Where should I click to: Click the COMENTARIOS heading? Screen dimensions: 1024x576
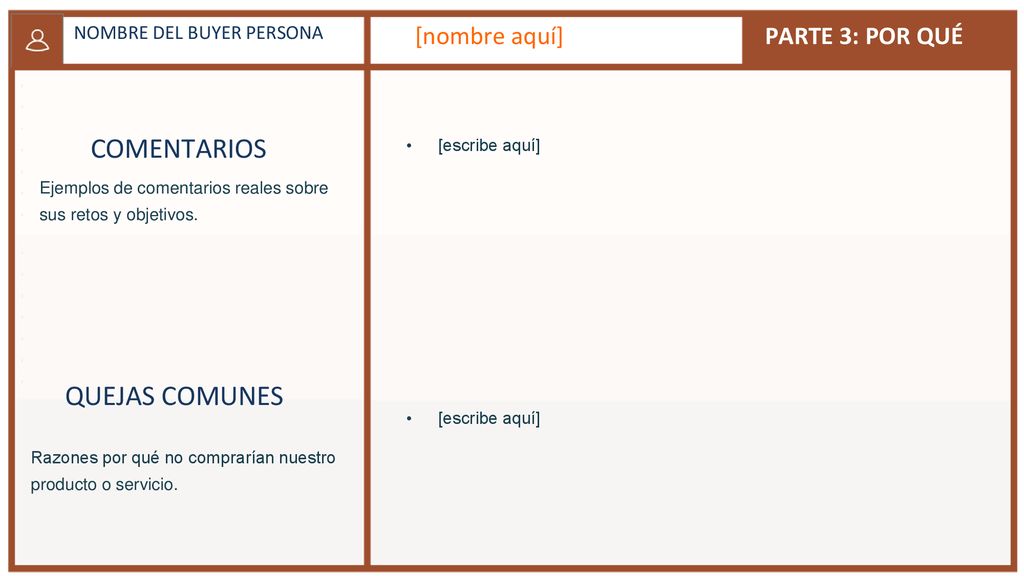click(x=178, y=149)
